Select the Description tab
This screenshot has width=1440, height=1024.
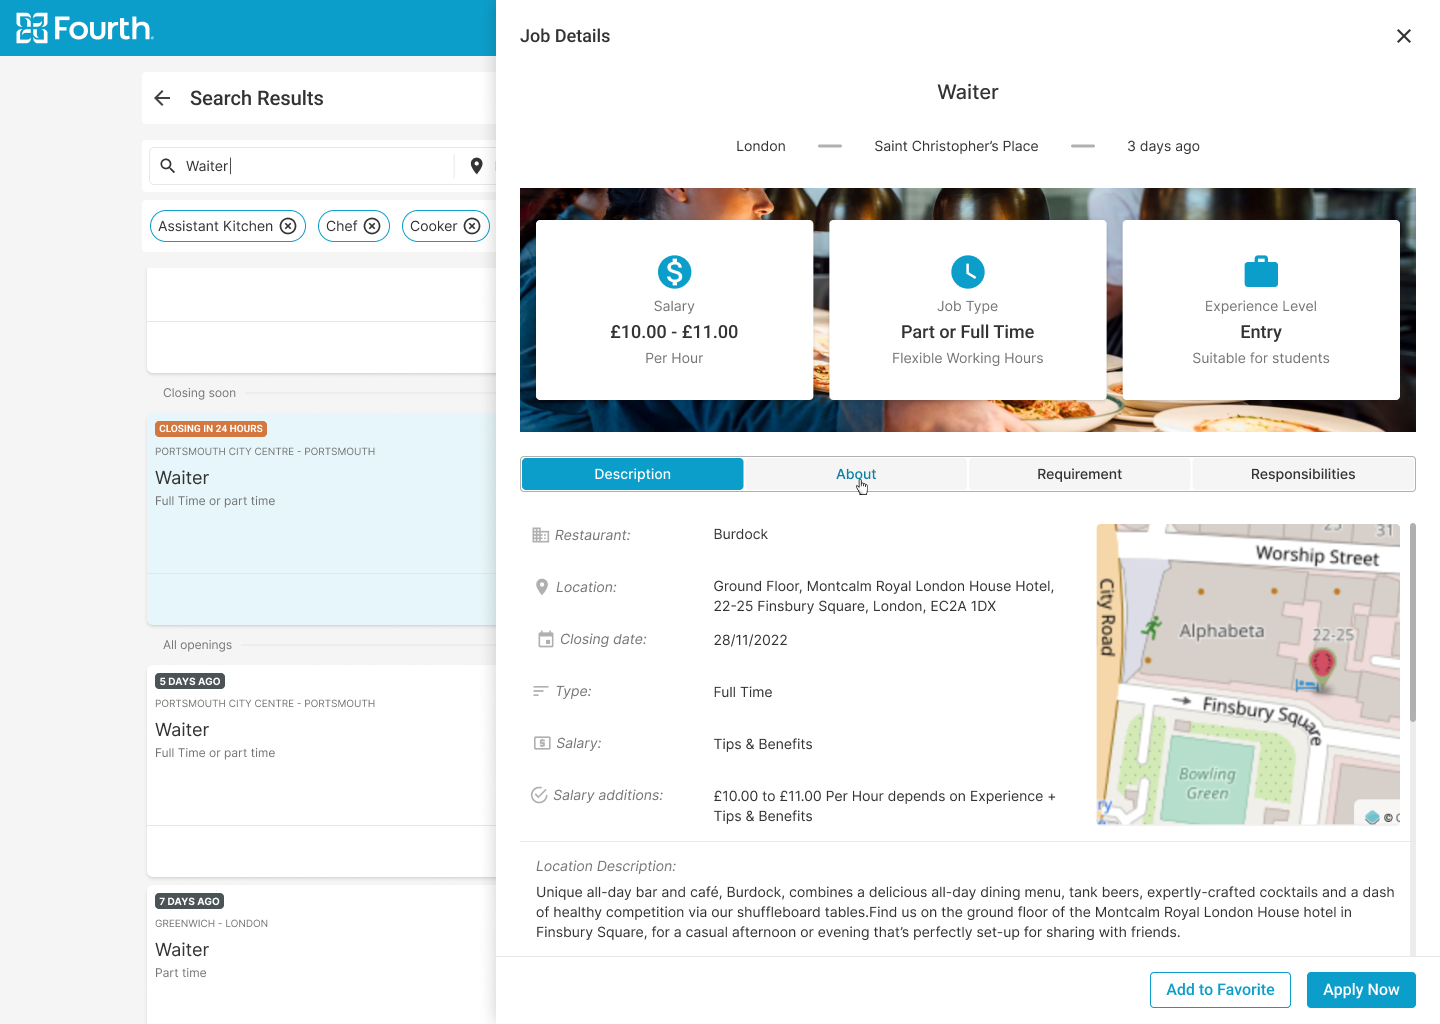(632, 474)
